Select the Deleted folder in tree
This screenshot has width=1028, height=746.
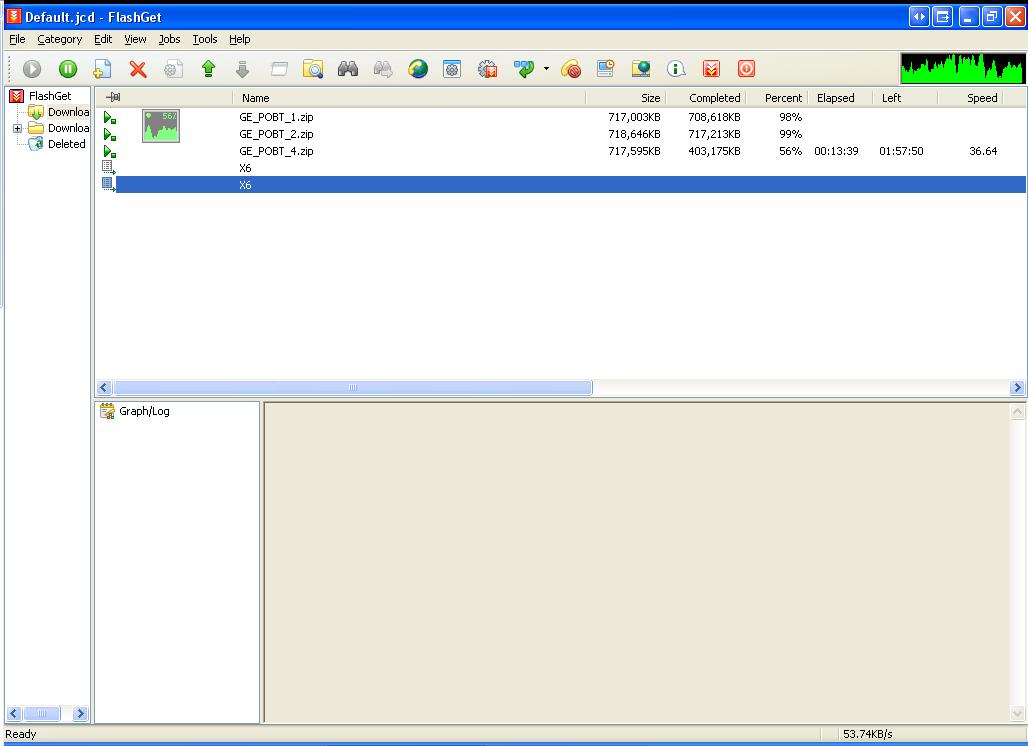click(x=66, y=144)
